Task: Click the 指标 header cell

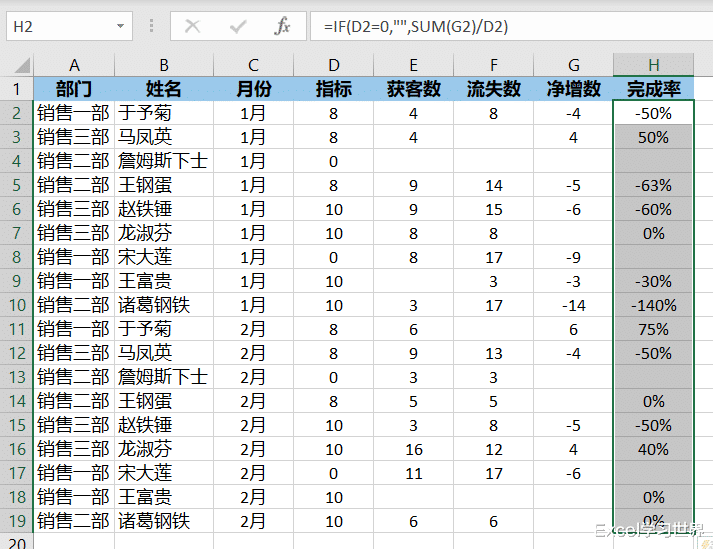Action: [333, 89]
